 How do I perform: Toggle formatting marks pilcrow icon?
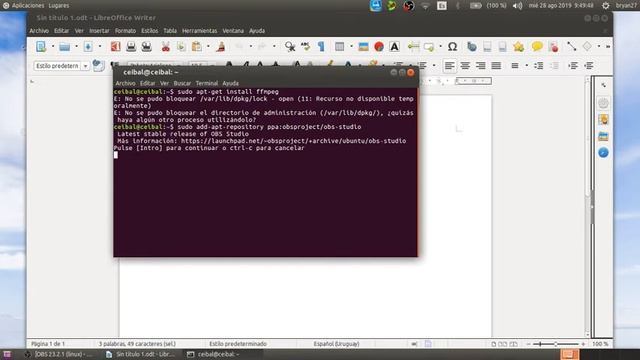[321, 47]
